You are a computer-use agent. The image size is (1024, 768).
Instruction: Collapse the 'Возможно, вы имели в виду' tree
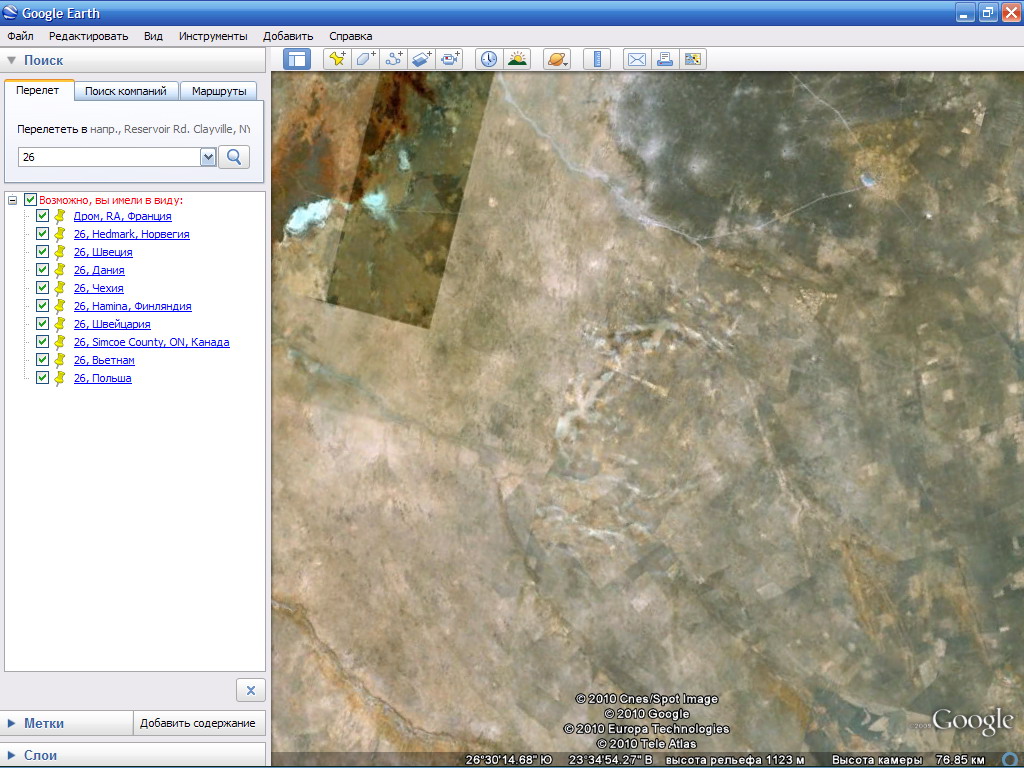coord(12,200)
